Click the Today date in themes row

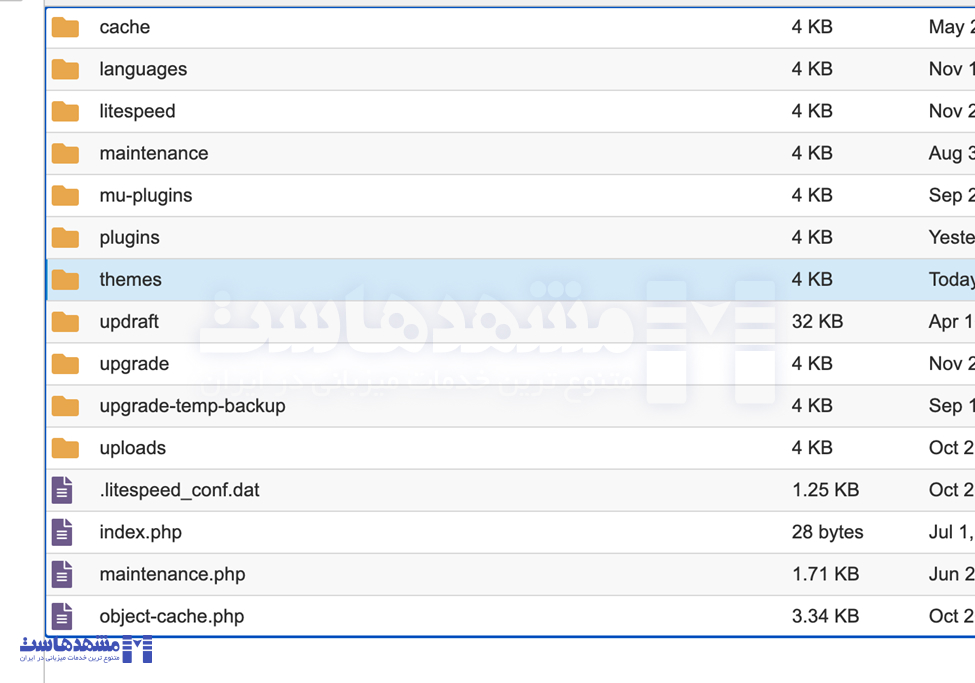click(x=950, y=279)
